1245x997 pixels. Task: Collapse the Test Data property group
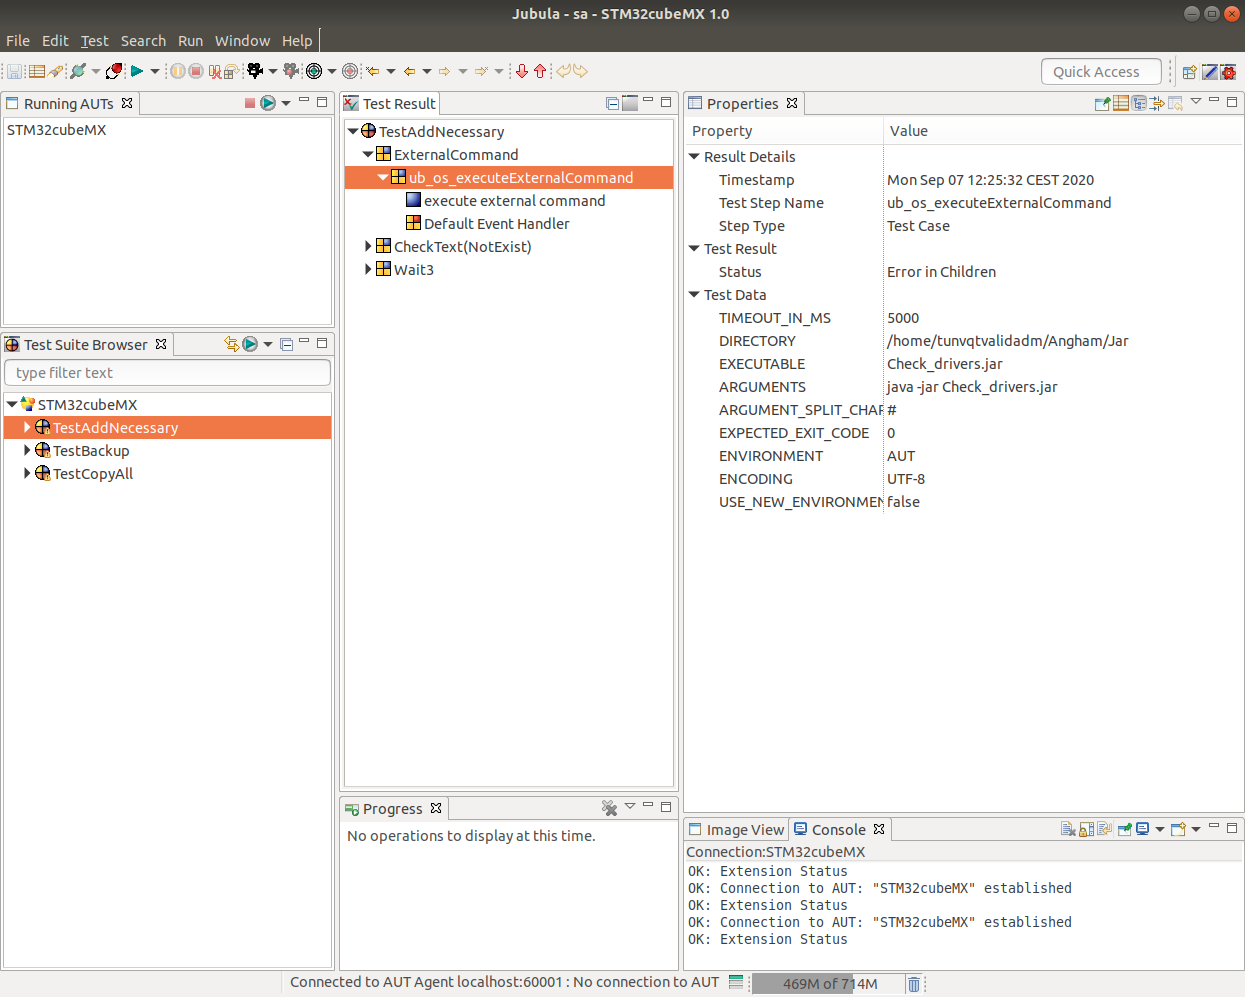[x=694, y=294]
